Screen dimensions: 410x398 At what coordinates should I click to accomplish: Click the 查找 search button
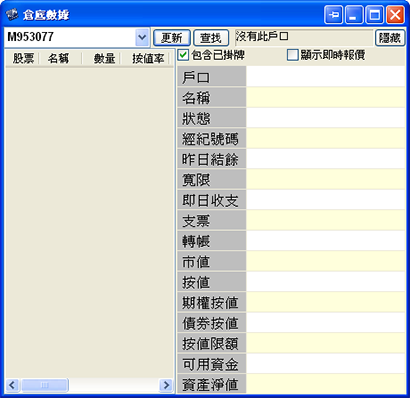click(211, 38)
